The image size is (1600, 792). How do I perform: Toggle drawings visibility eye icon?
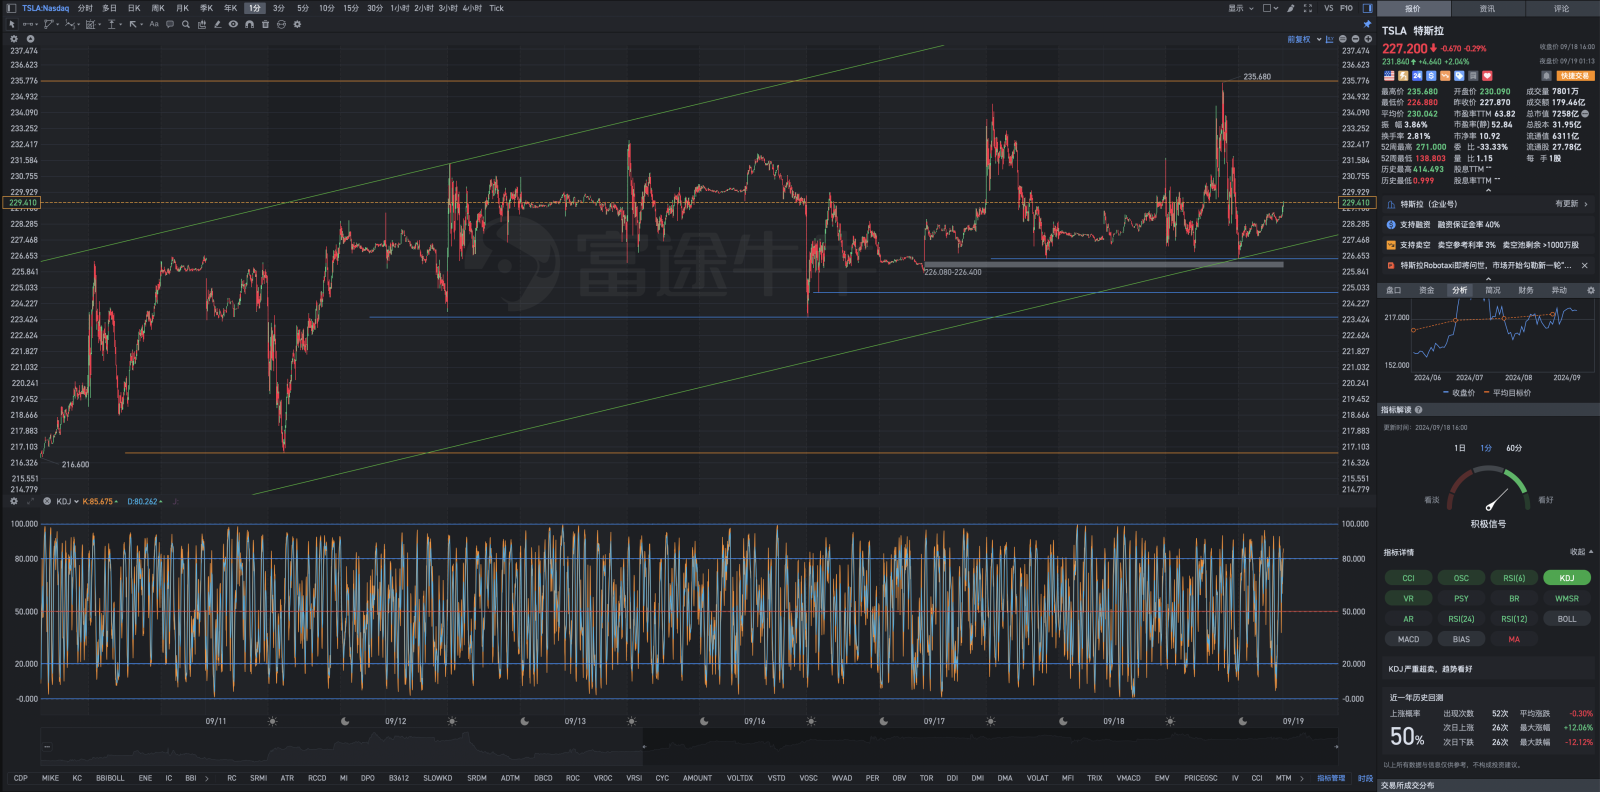[233, 24]
